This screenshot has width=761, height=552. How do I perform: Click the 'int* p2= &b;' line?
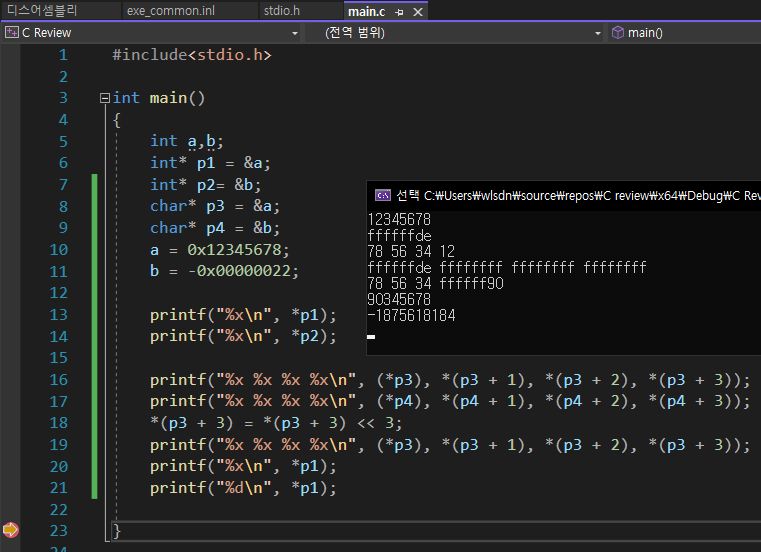pyautogui.click(x=206, y=185)
